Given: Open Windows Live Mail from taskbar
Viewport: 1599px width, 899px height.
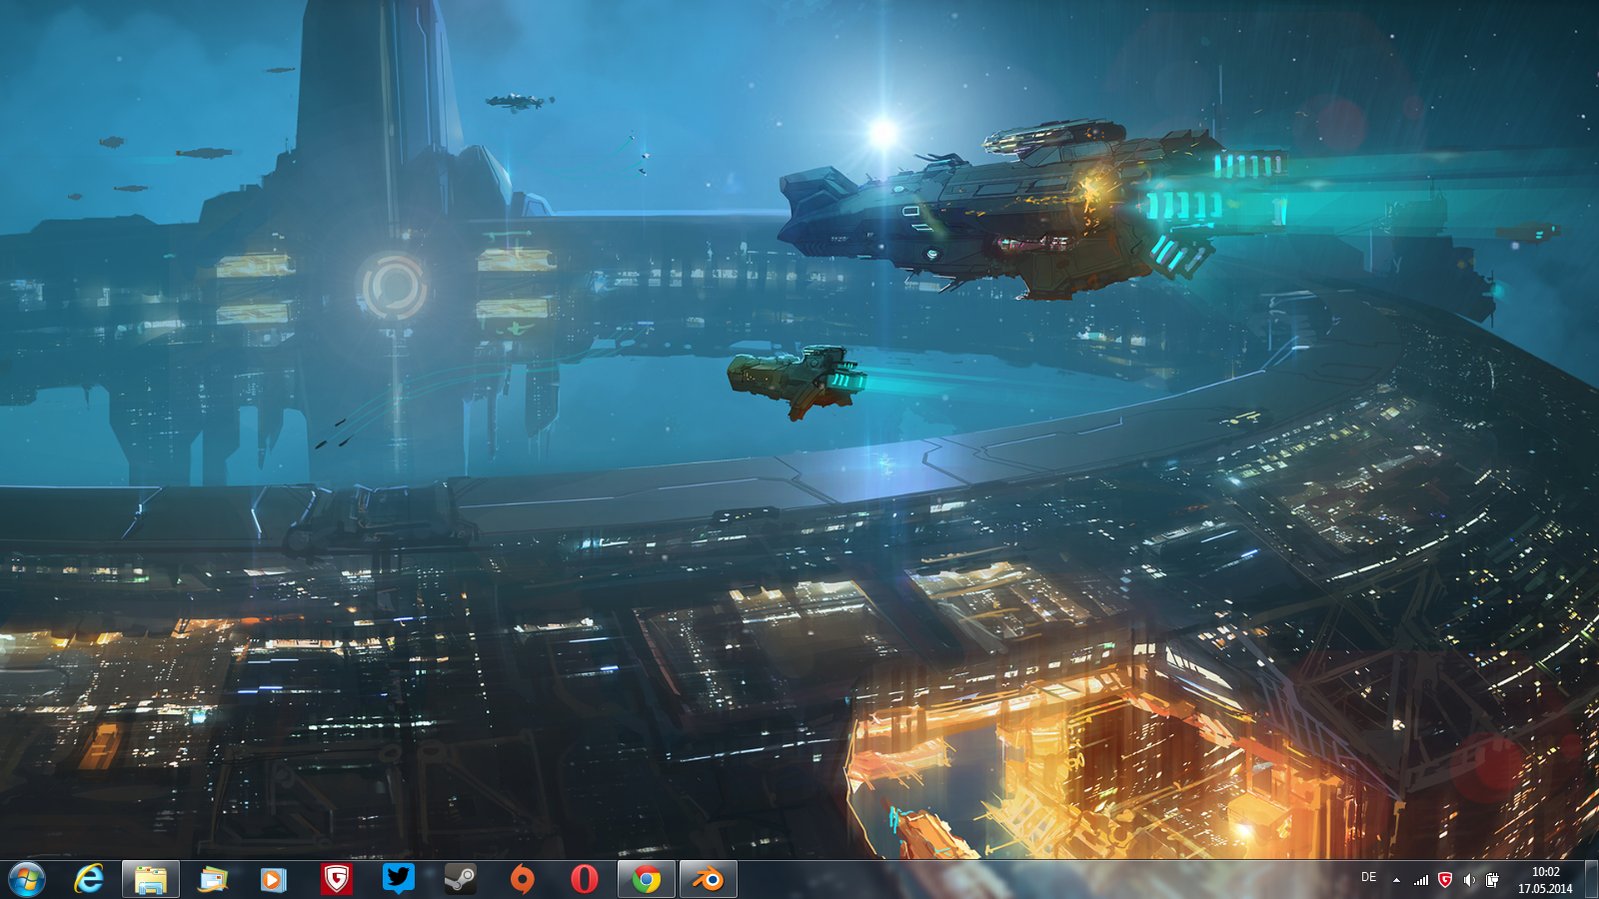Looking at the screenshot, I should point(213,880).
